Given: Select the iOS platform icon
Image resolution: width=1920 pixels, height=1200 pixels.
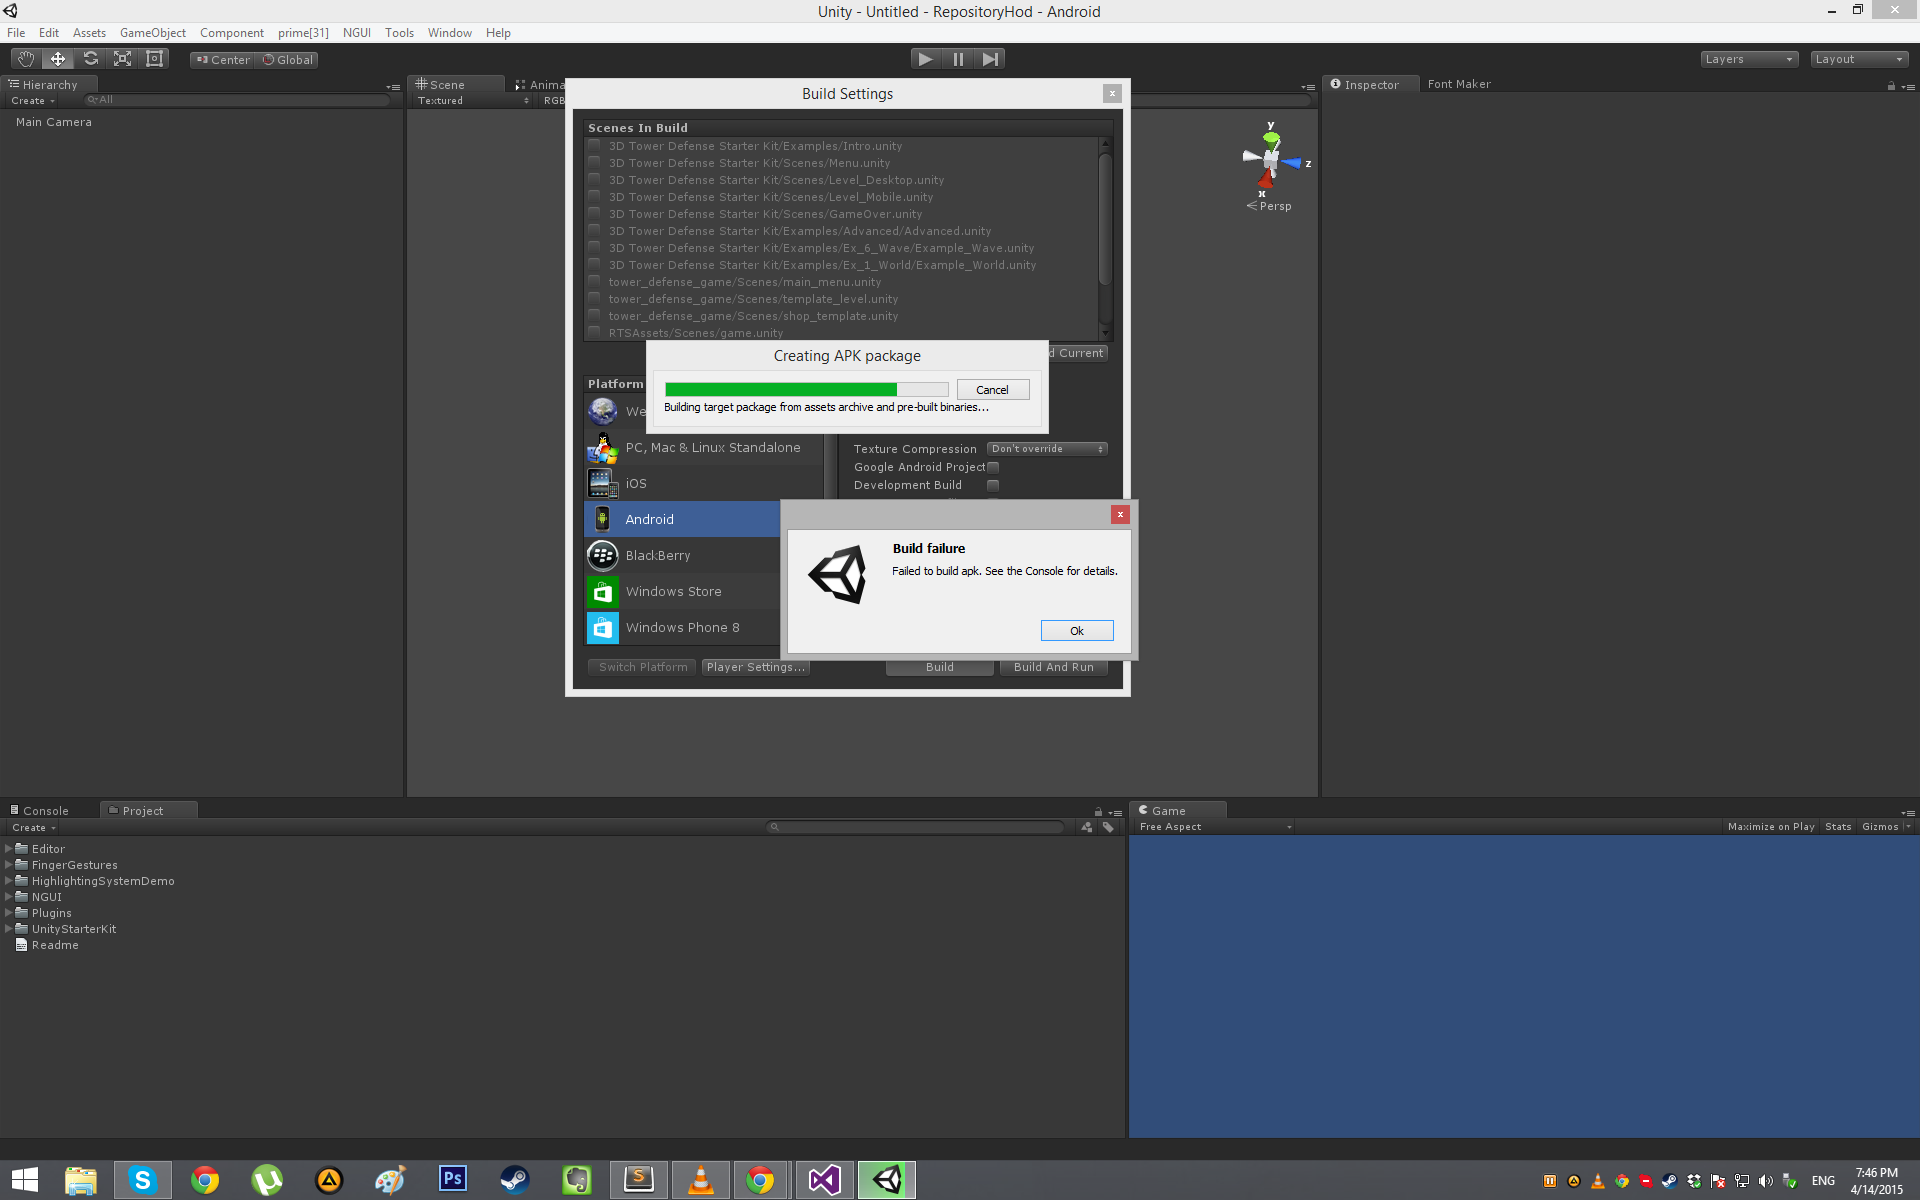Looking at the screenshot, I should 602,484.
